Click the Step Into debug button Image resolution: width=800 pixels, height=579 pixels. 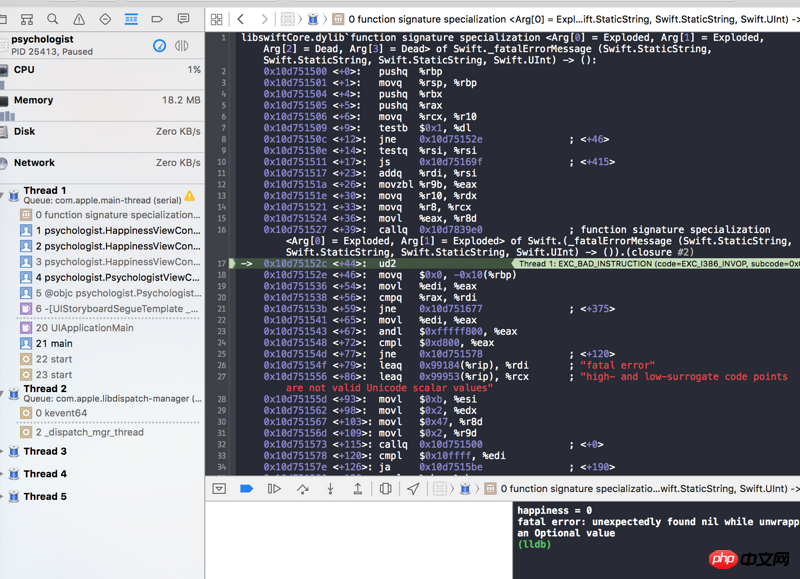coord(330,489)
